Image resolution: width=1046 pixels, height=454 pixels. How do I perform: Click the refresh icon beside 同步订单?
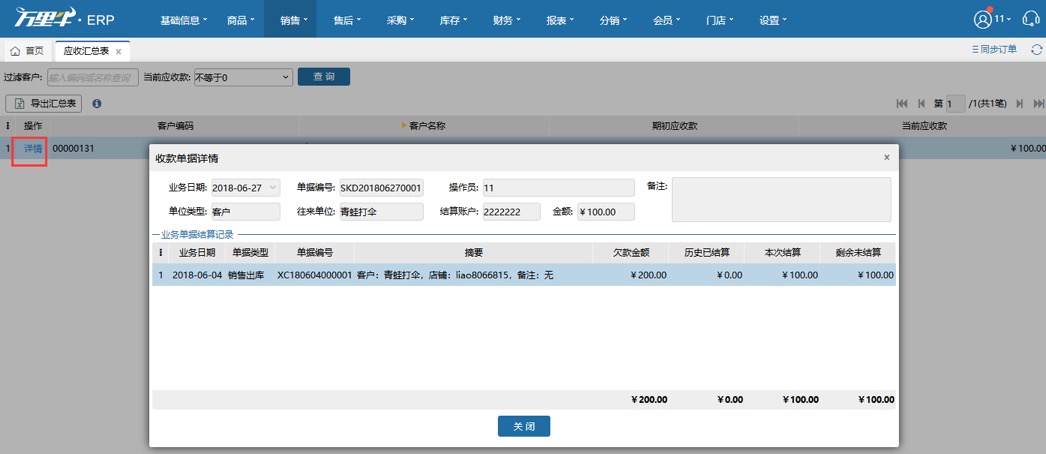[x=1036, y=49]
